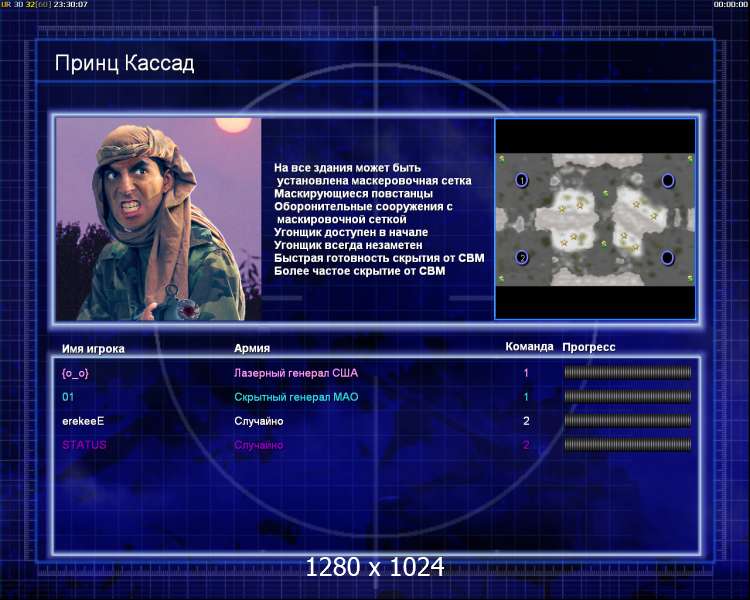This screenshot has height=600, width=750.
Task: Select the empty upper-right start position on minimap
Action: click(x=668, y=180)
